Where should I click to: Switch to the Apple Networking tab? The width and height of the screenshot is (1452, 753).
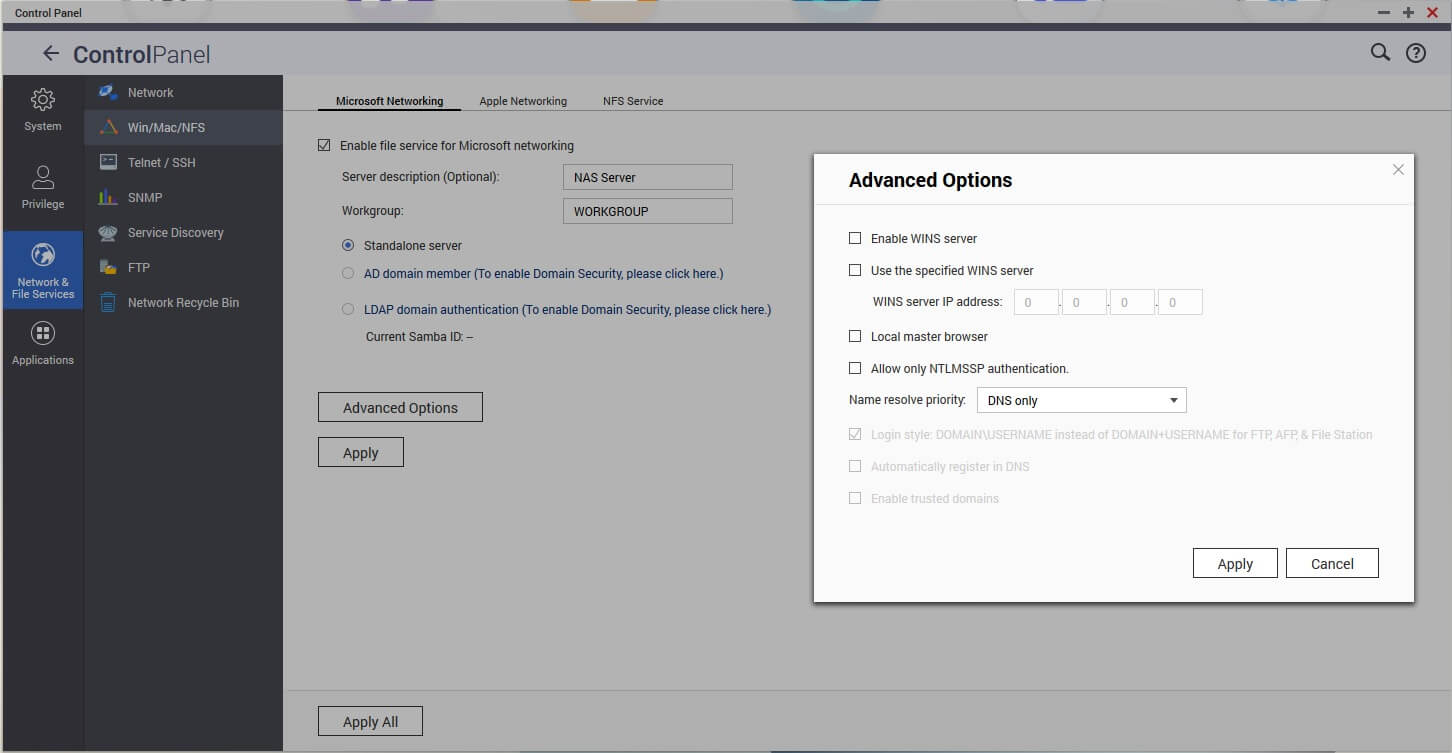523,101
